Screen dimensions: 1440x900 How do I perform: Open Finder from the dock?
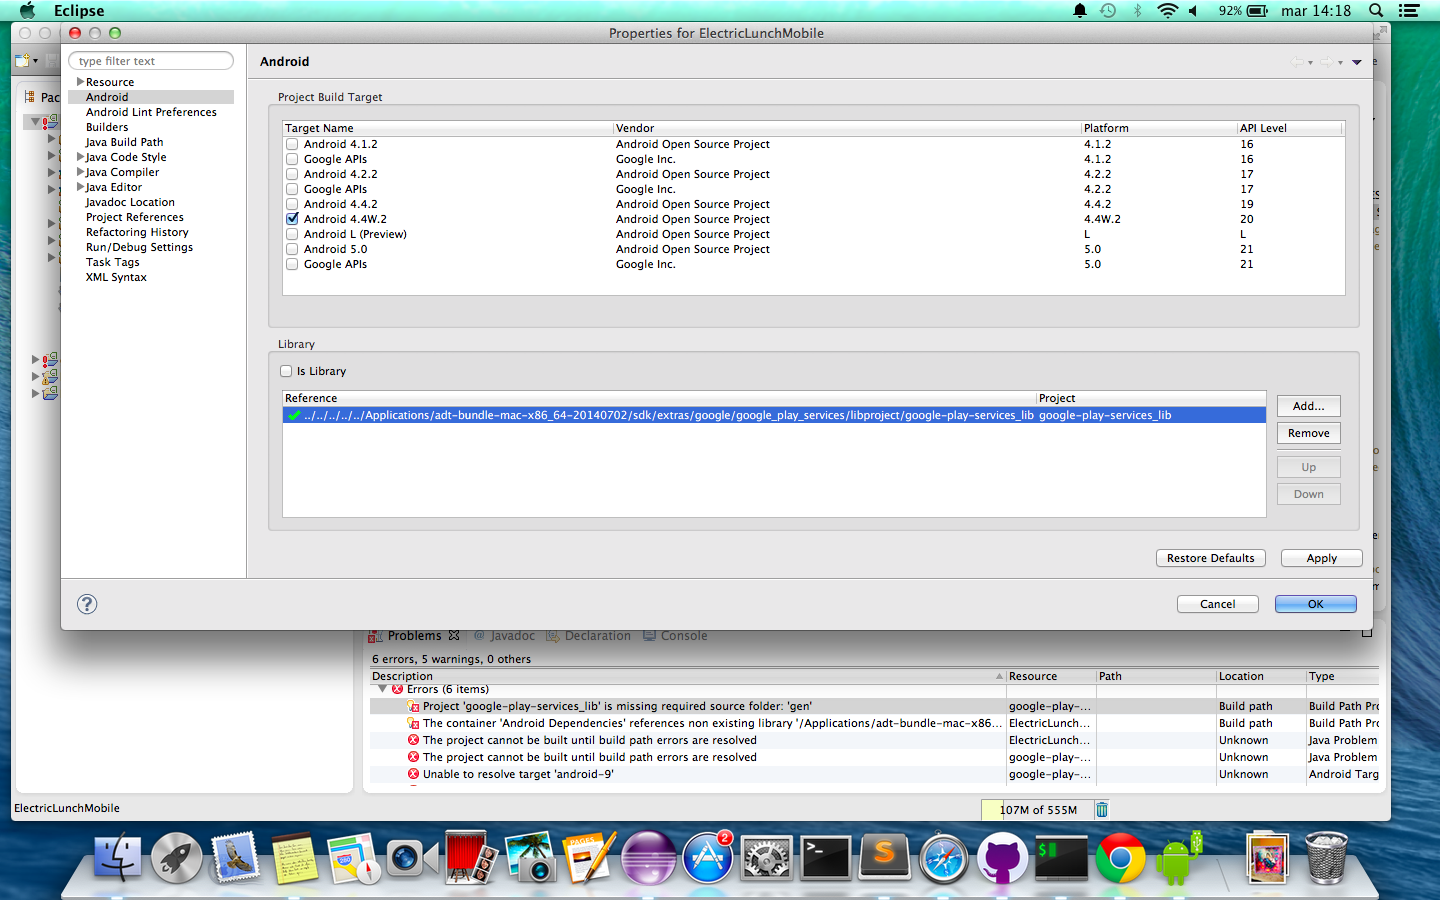[118, 858]
